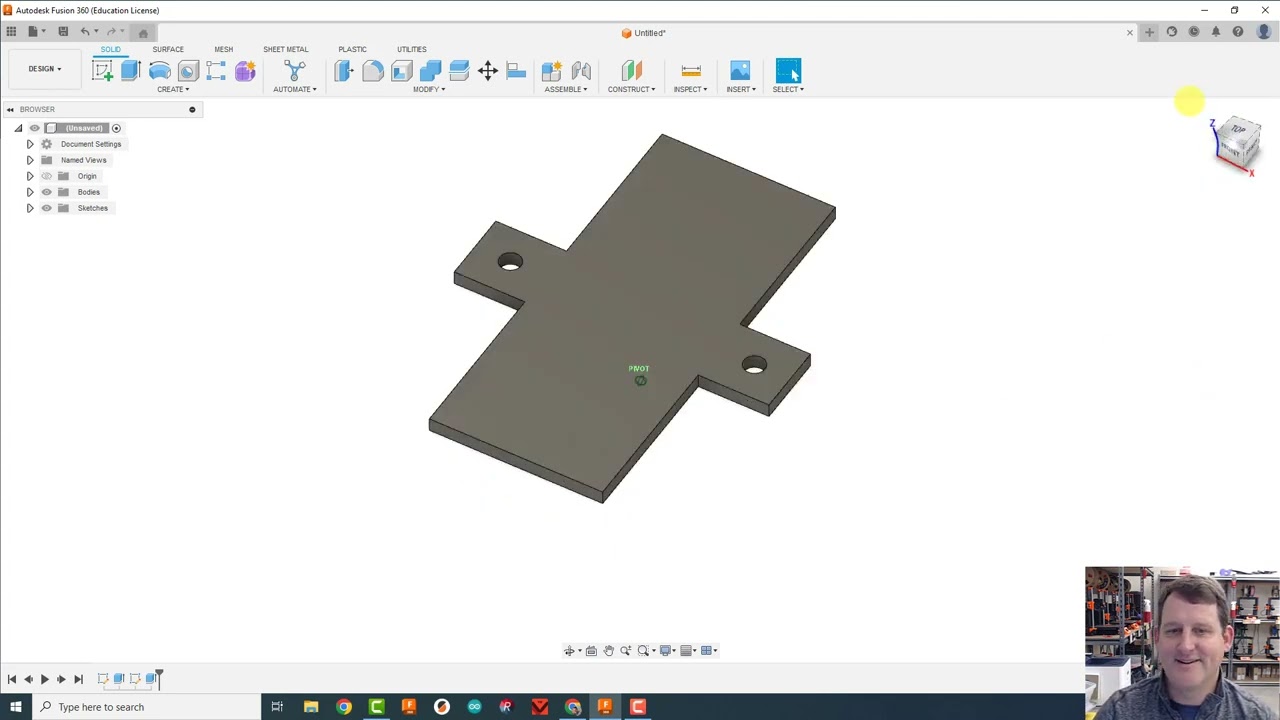1280x720 pixels.
Task: Select the Rectangular Pattern tool
Action: 216,70
